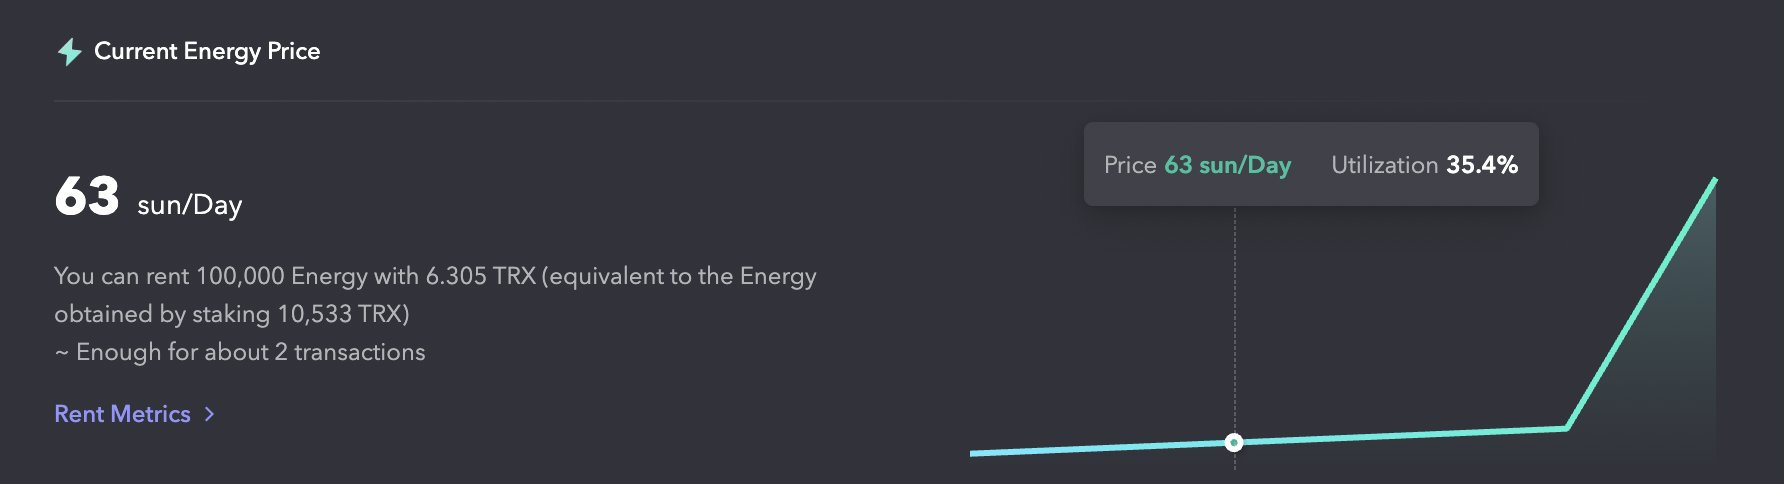This screenshot has width=1784, height=484.
Task: Click the chevron arrow beside Rent Metrics
Action: [x=209, y=414]
